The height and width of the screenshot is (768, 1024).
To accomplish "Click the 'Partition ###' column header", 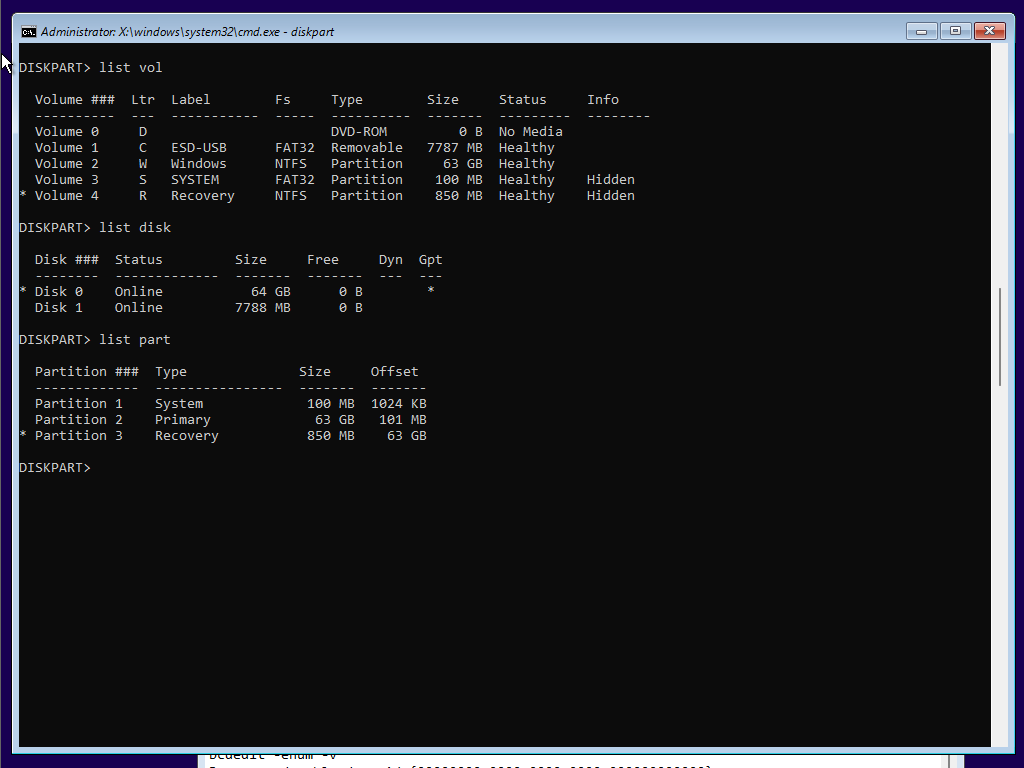I will point(87,372).
